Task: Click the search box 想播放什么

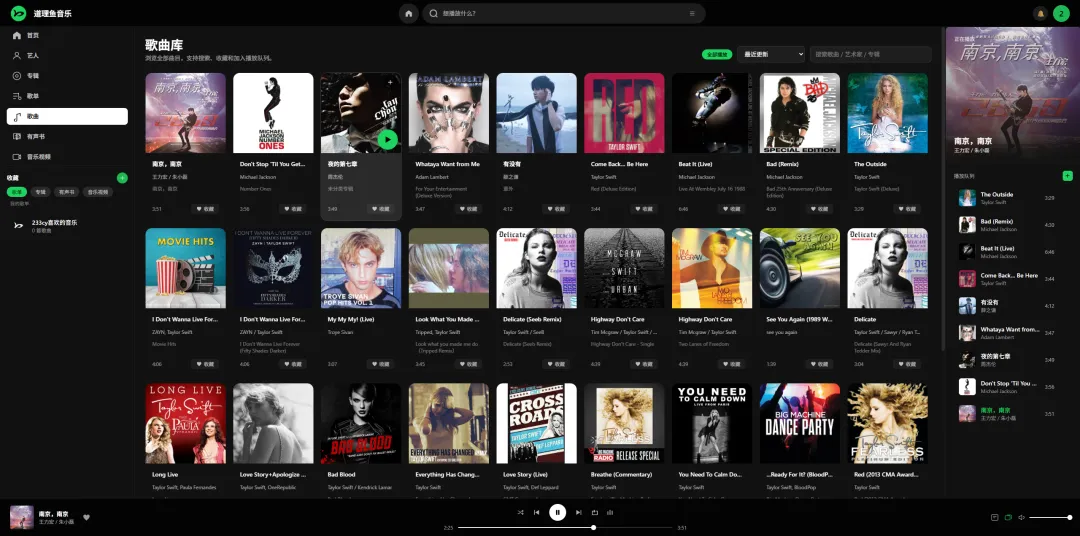Action: [x=563, y=13]
